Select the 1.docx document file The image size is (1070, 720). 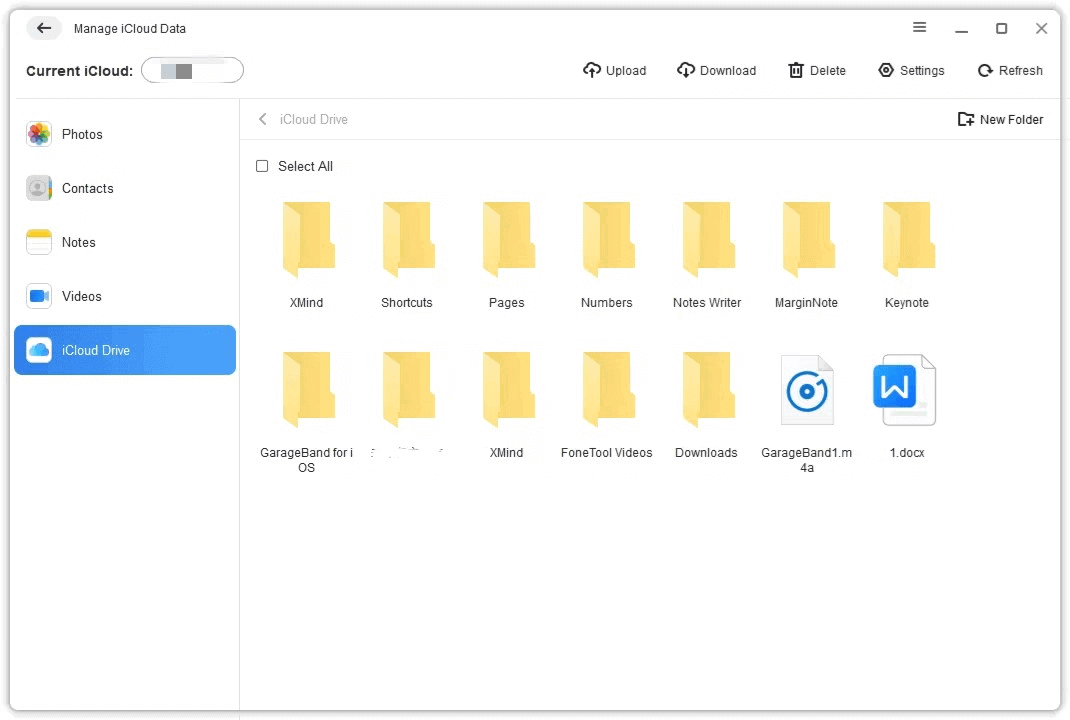(906, 392)
